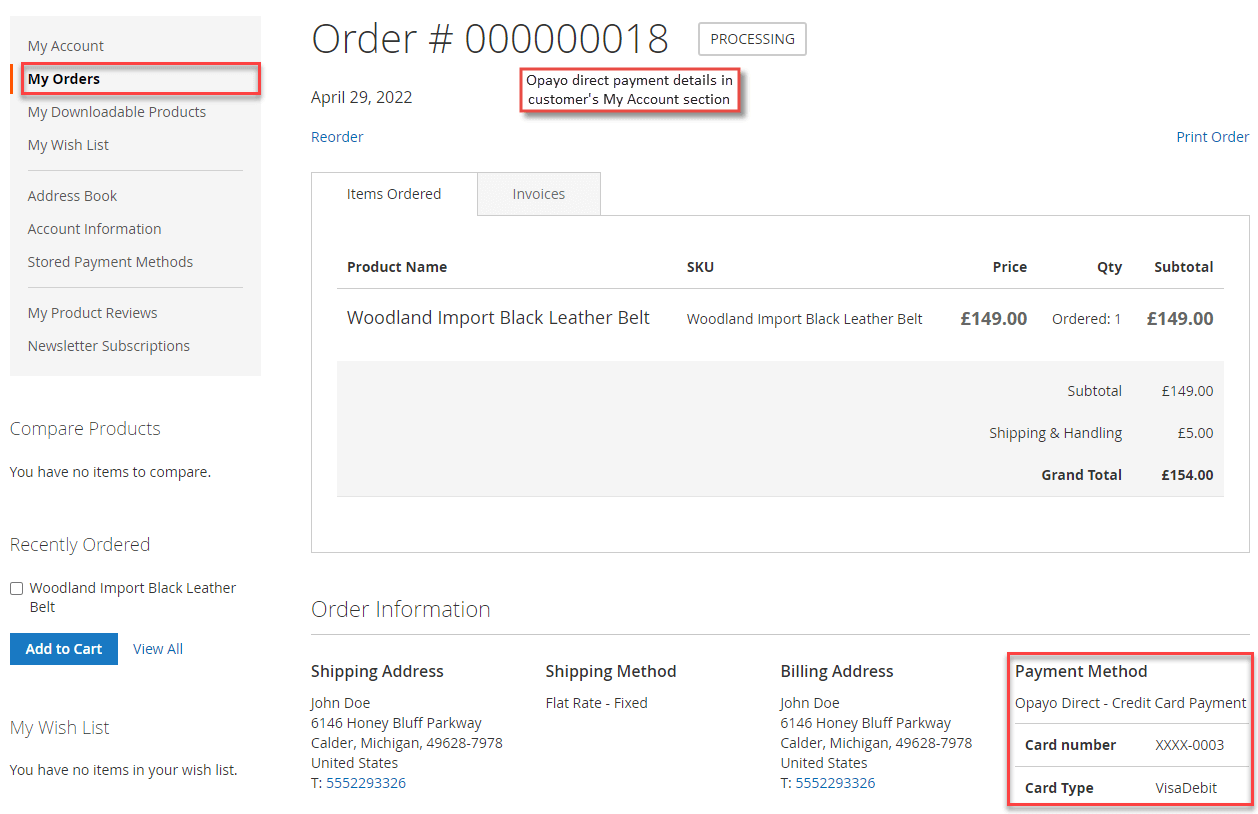Select the Order Information heading
This screenshot has width=1258, height=814.
click(x=401, y=609)
